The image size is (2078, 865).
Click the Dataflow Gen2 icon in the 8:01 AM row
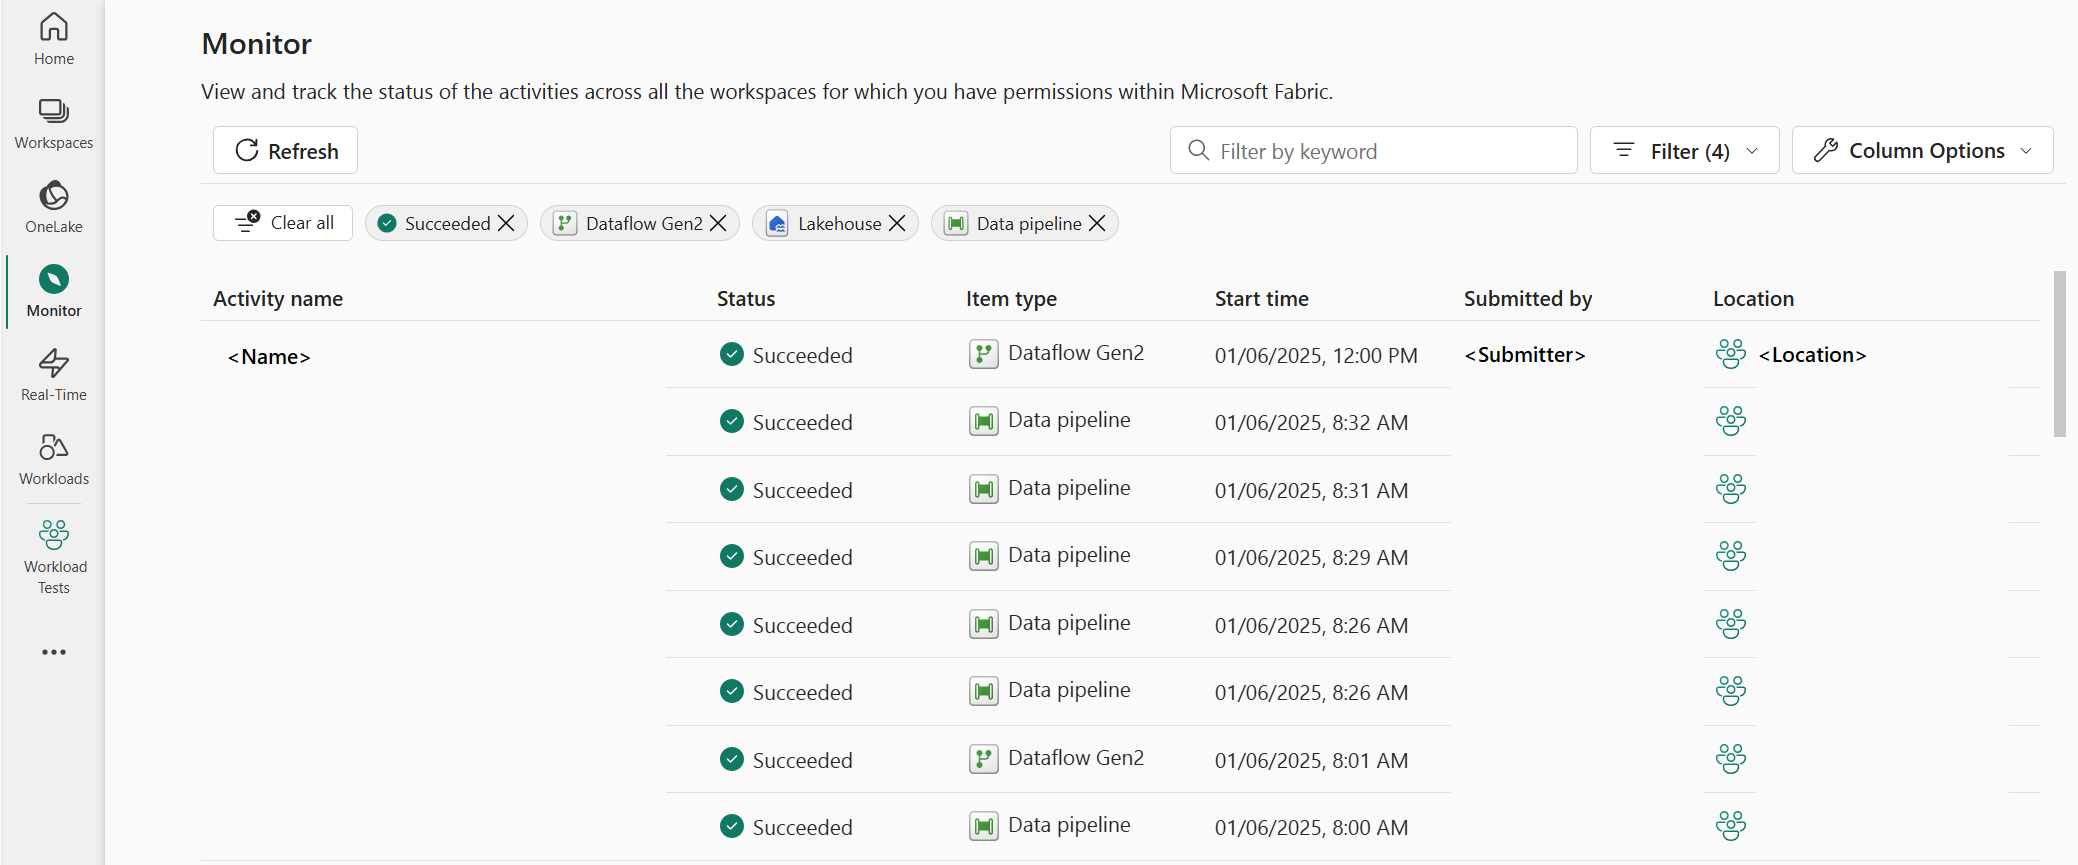(984, 759)
